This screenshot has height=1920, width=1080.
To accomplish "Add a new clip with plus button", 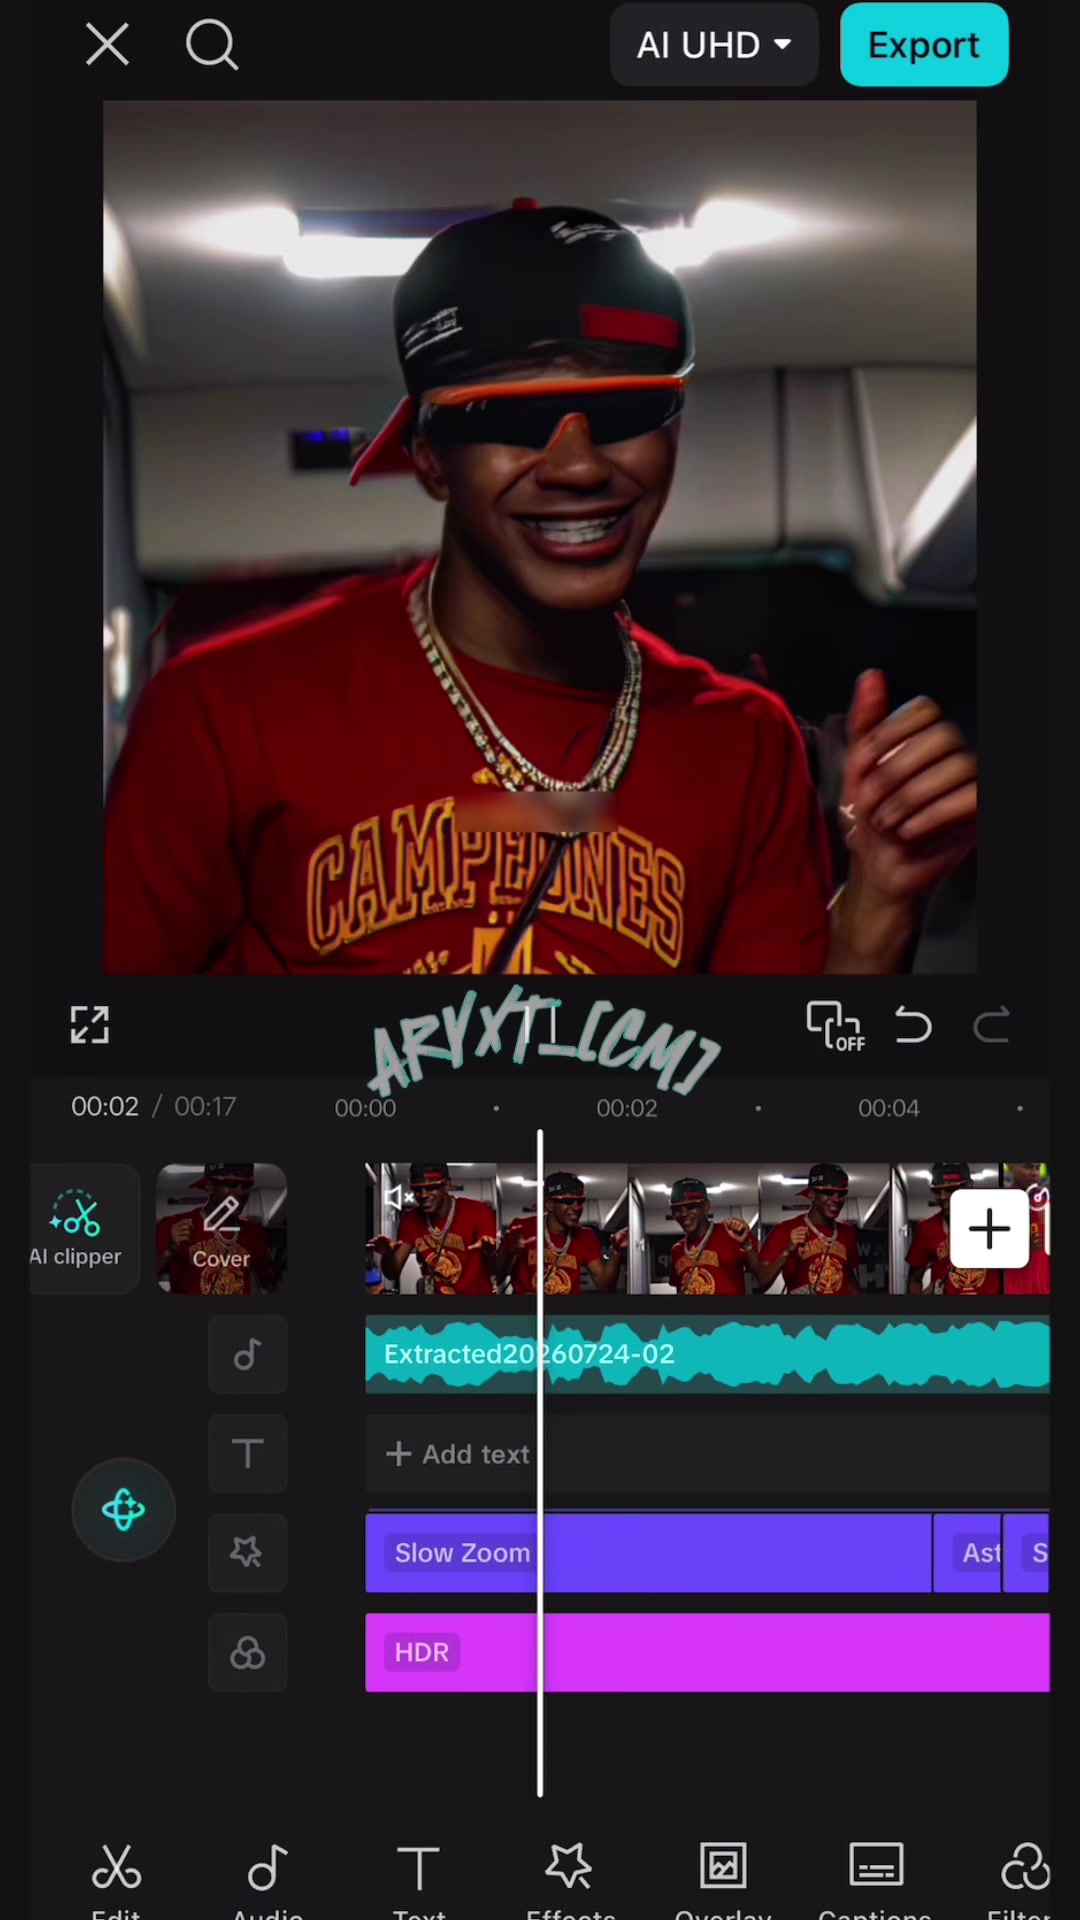I will point(989,1229).
